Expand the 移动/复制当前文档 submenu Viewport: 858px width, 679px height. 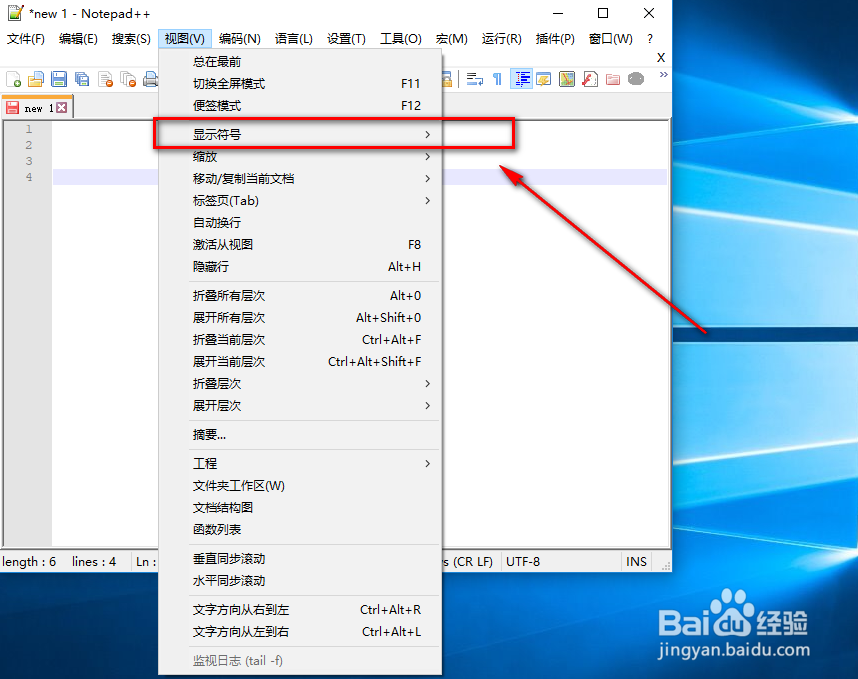point(300,178)
